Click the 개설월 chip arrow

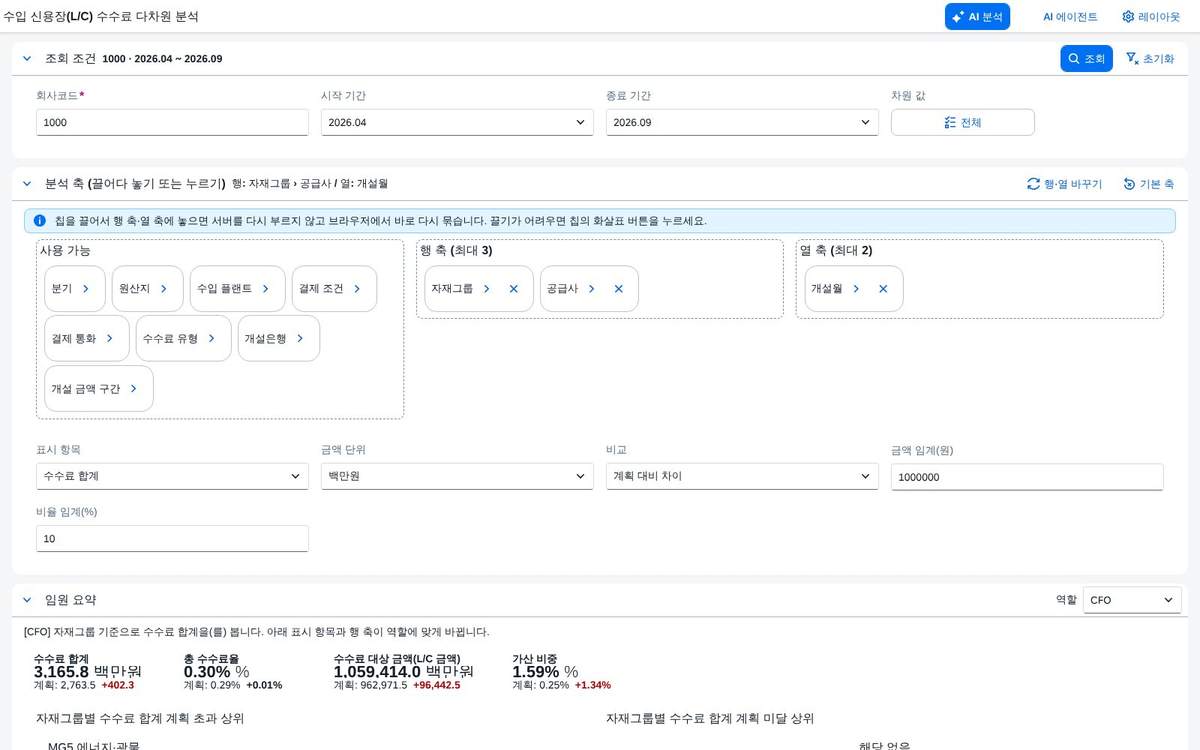[856, 288]
